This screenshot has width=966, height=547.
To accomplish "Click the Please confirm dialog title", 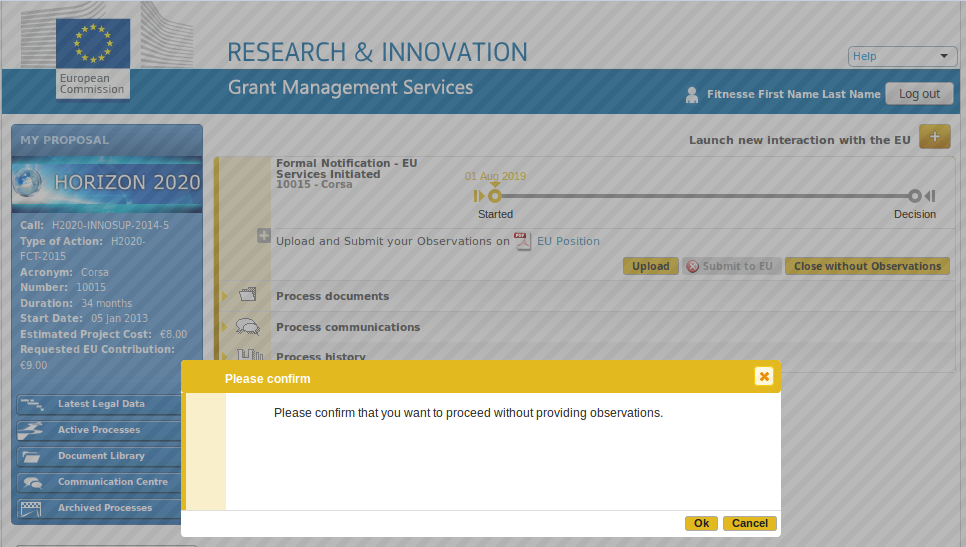I will [267, 379].
